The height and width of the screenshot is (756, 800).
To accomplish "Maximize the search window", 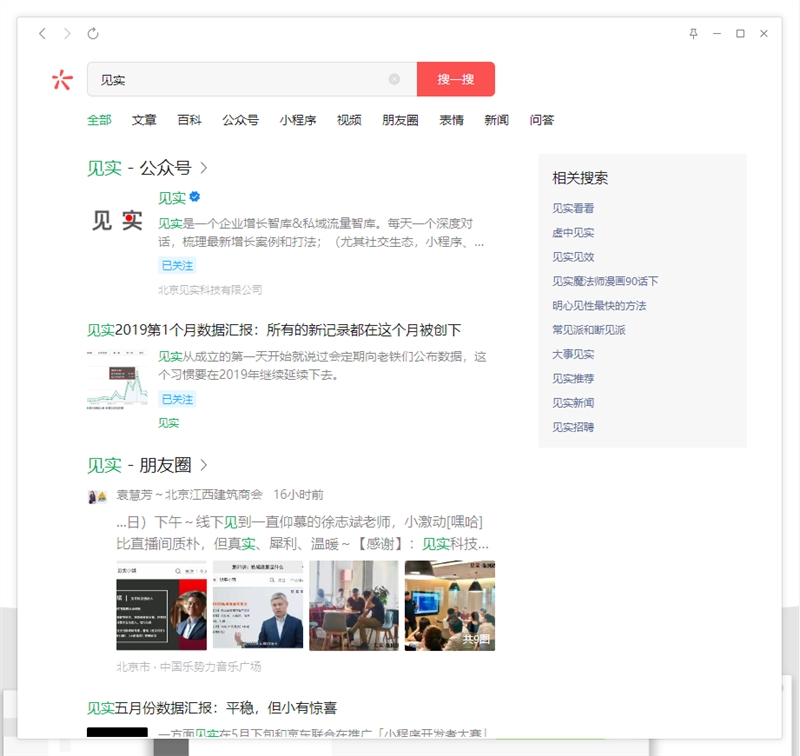I will 740,34.
